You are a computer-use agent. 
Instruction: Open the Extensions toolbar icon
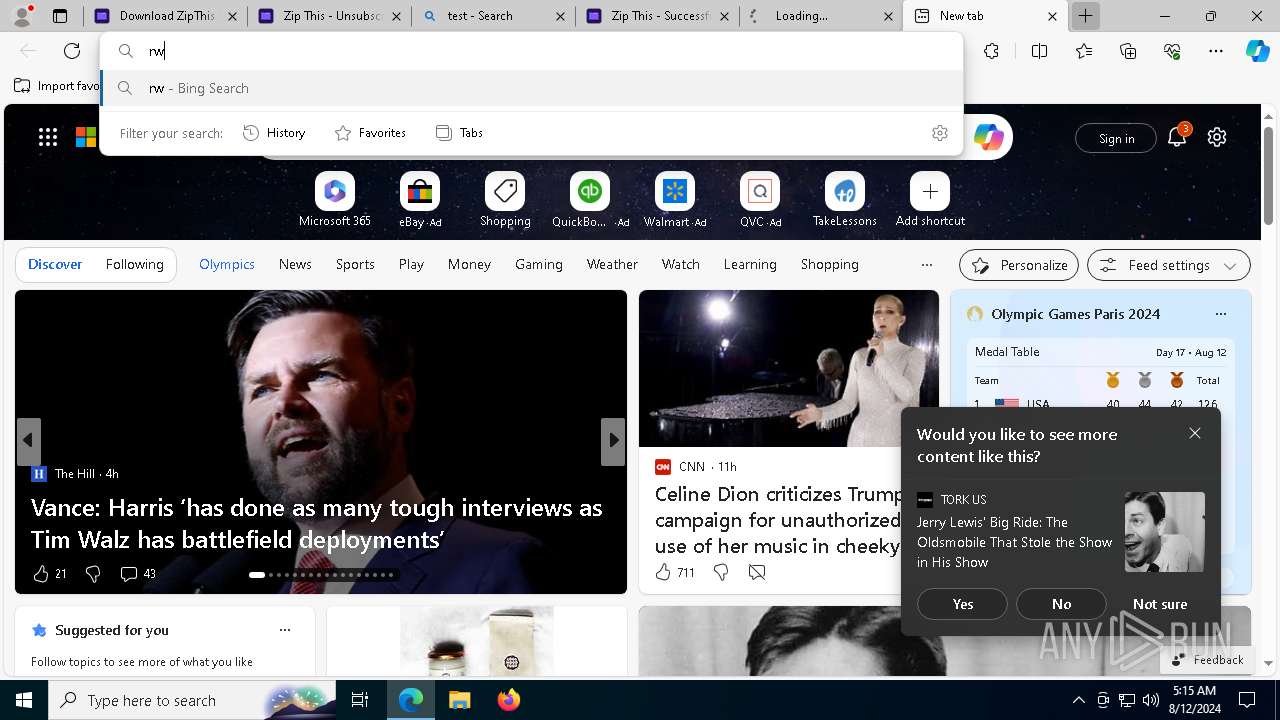pos(991,51)
